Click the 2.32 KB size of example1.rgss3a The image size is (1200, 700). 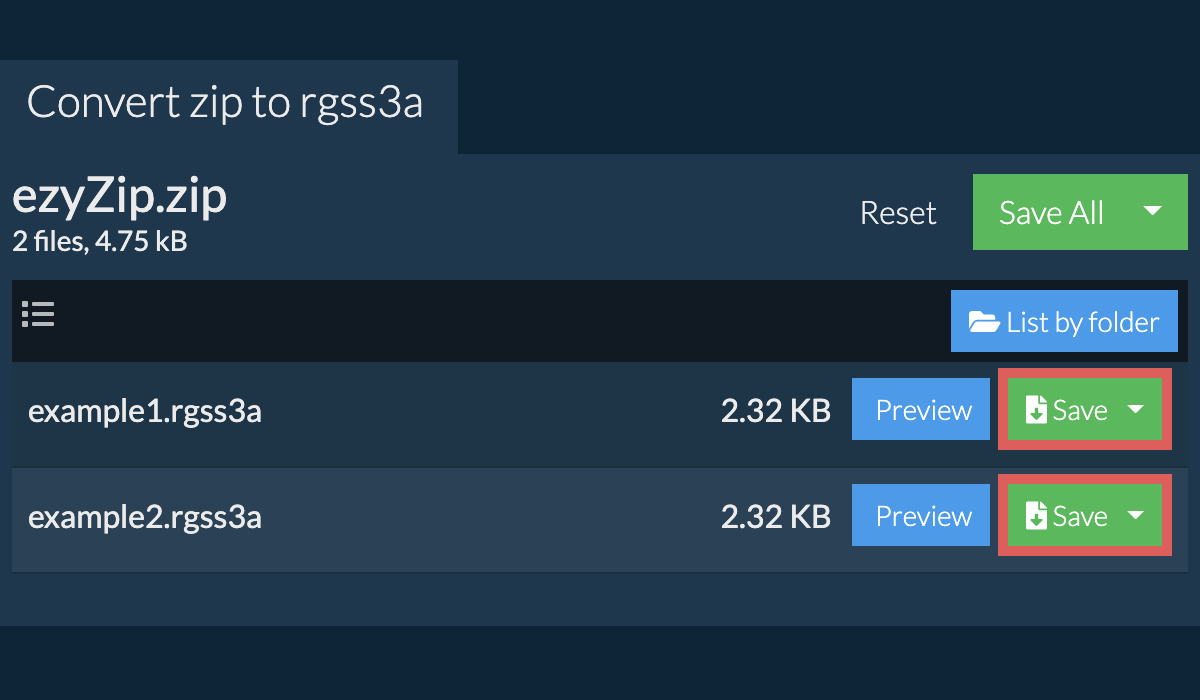point(777,409)
